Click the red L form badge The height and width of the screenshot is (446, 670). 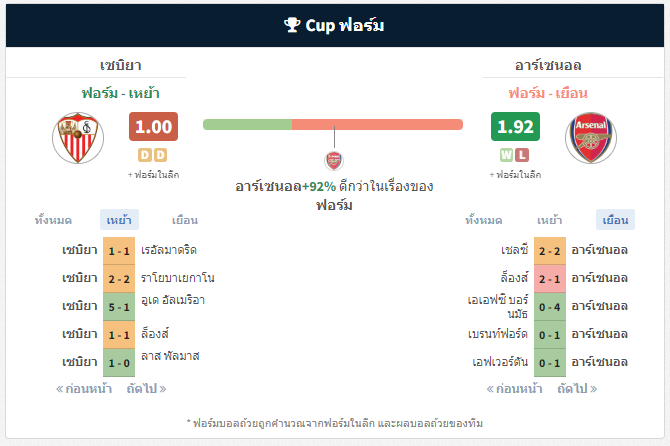pos(522,155)
